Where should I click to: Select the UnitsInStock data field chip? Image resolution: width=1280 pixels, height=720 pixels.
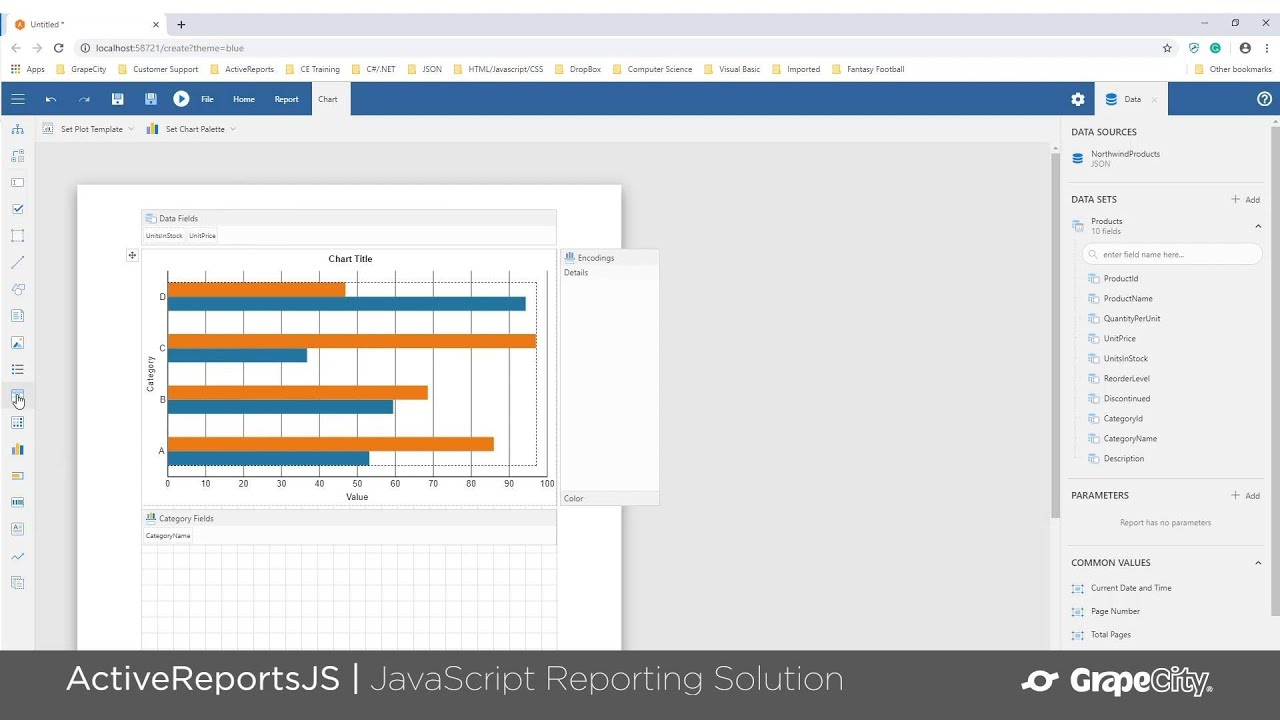click(x=164, y=236)
